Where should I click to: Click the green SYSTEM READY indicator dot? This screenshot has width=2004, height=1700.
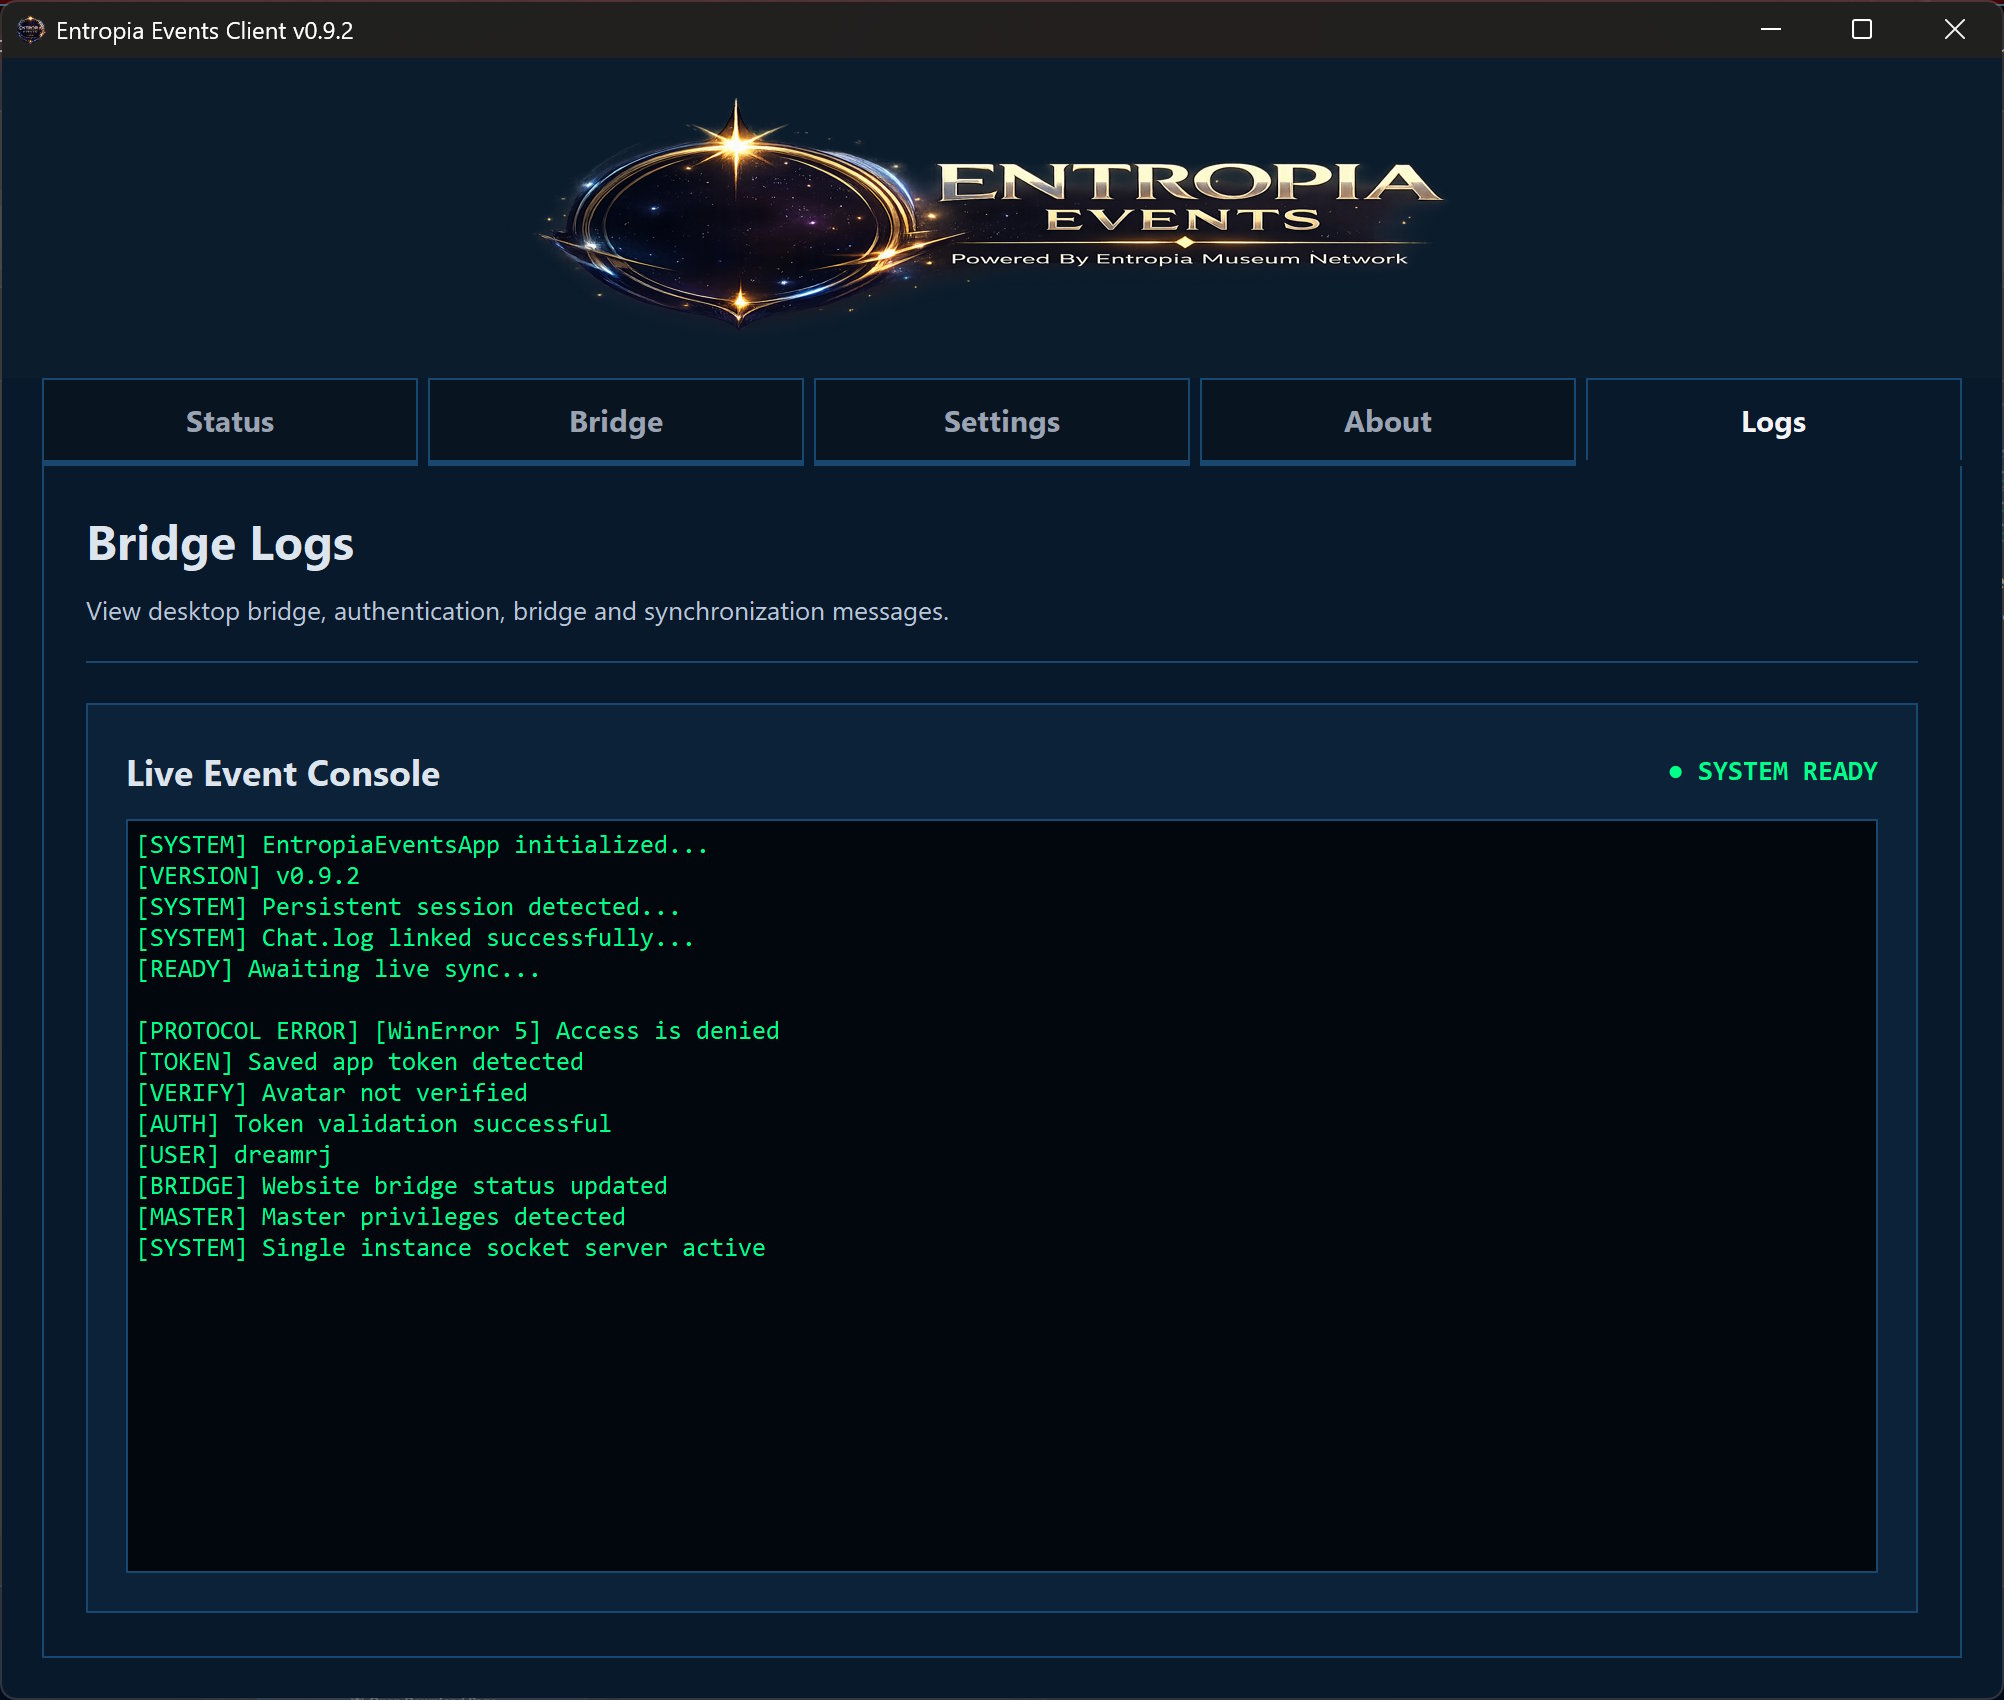pos(1676,772)
